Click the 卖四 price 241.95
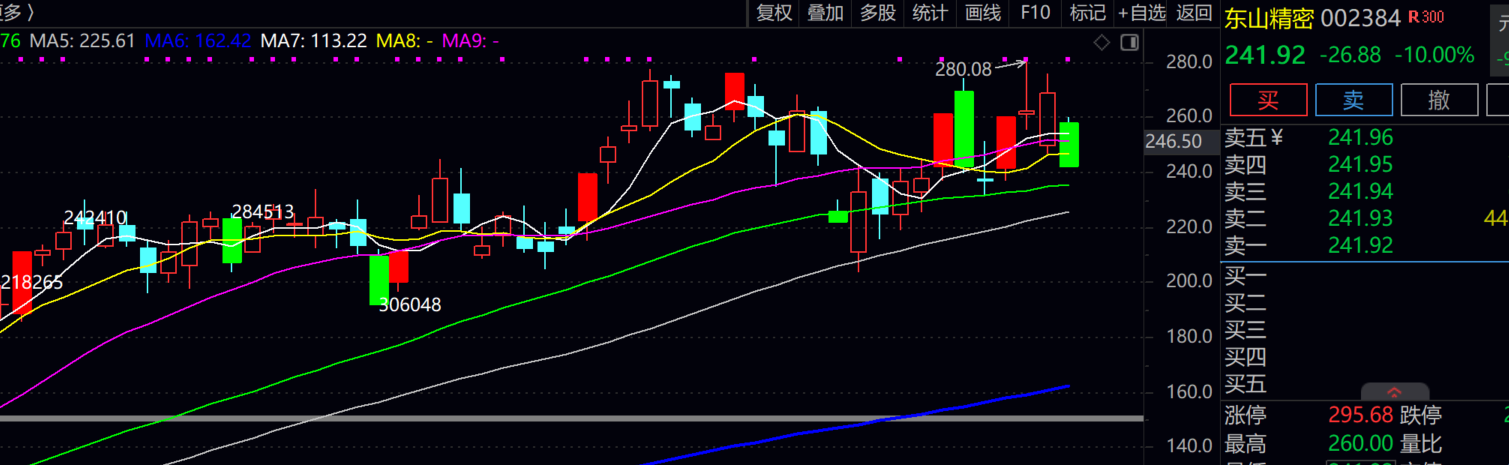This screenshot has width=1509, height=465. pos(1360,165)
